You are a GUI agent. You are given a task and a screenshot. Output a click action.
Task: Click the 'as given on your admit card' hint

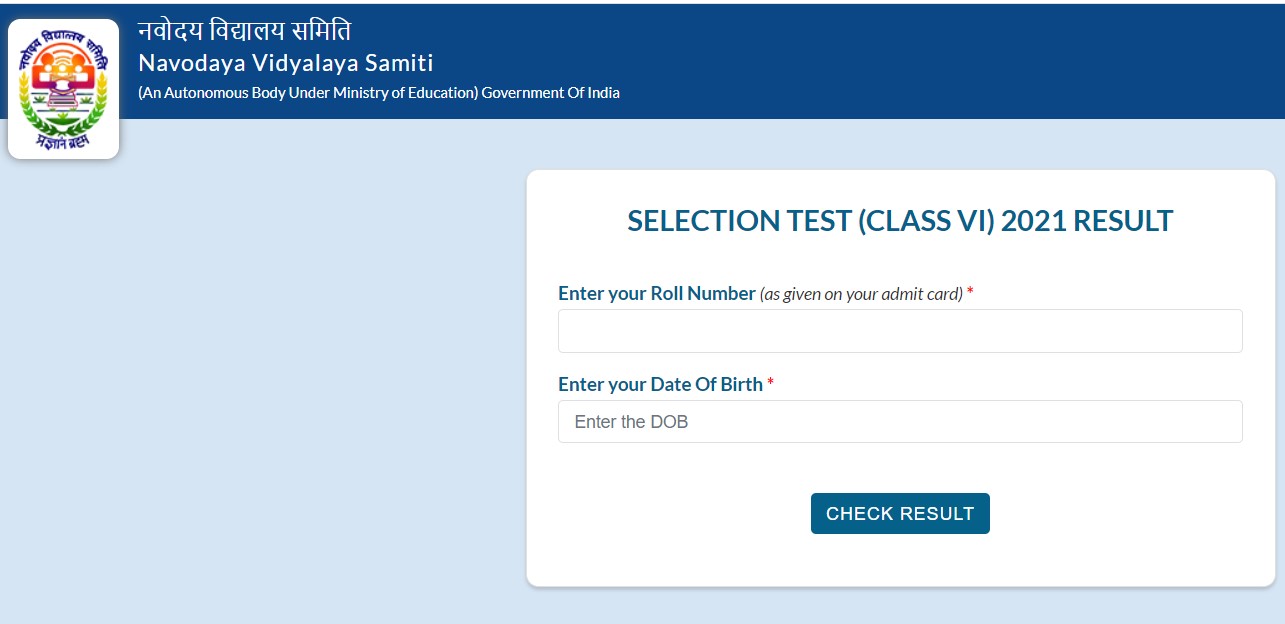pyautogui.click(x=861, y=294)
